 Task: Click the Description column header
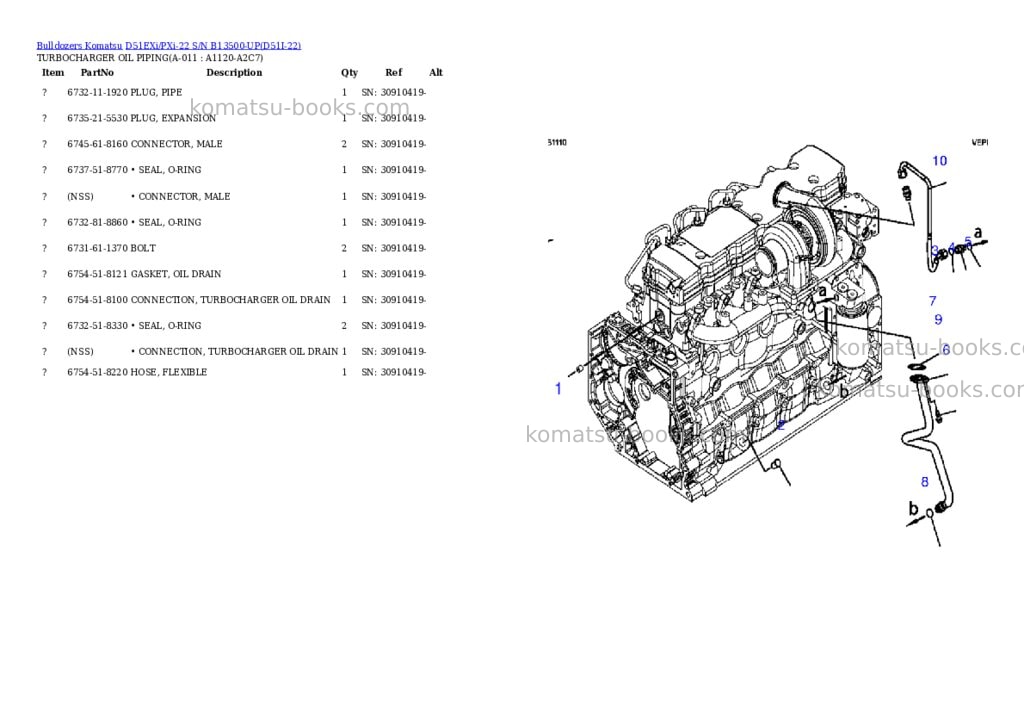(x=234, y=72)
